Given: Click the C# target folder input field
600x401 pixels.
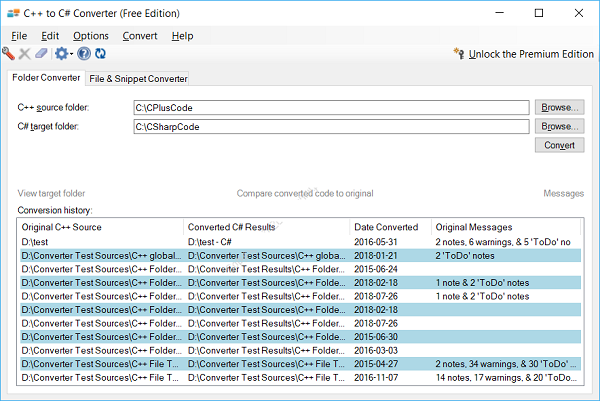Looking at the screenshot, I should pos(331,127).
